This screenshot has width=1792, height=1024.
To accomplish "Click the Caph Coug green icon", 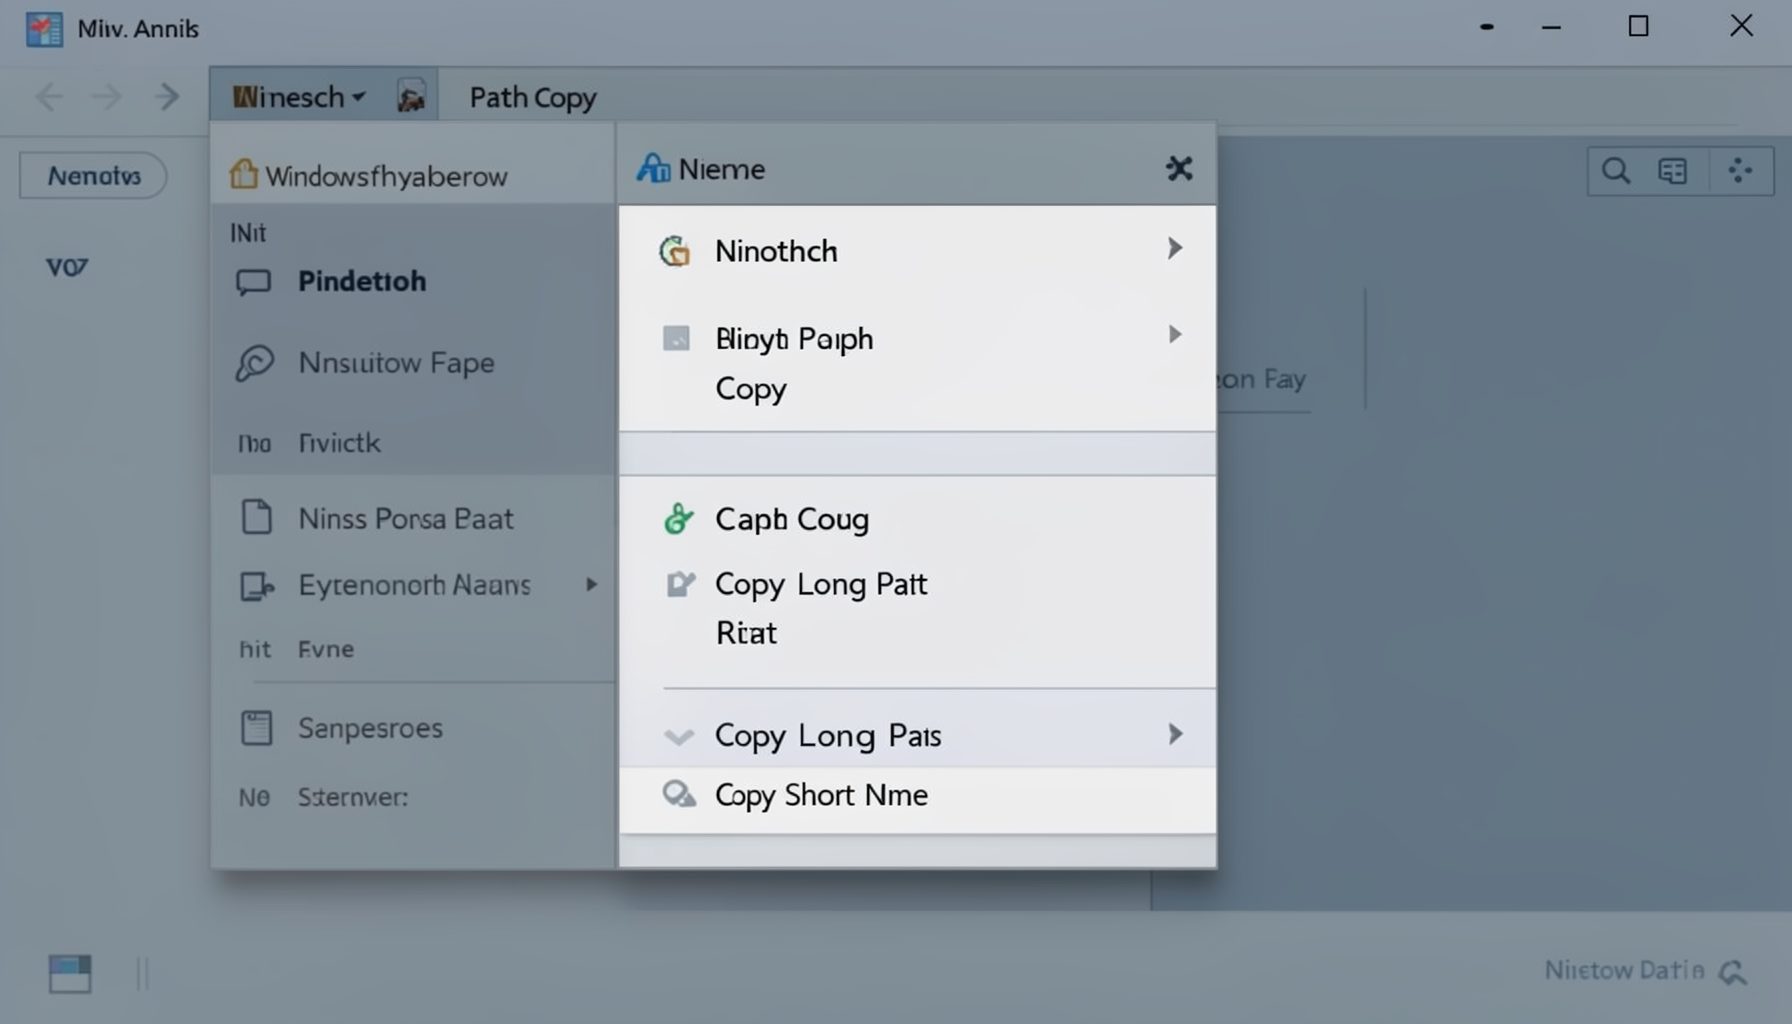I will coord(678,519).
